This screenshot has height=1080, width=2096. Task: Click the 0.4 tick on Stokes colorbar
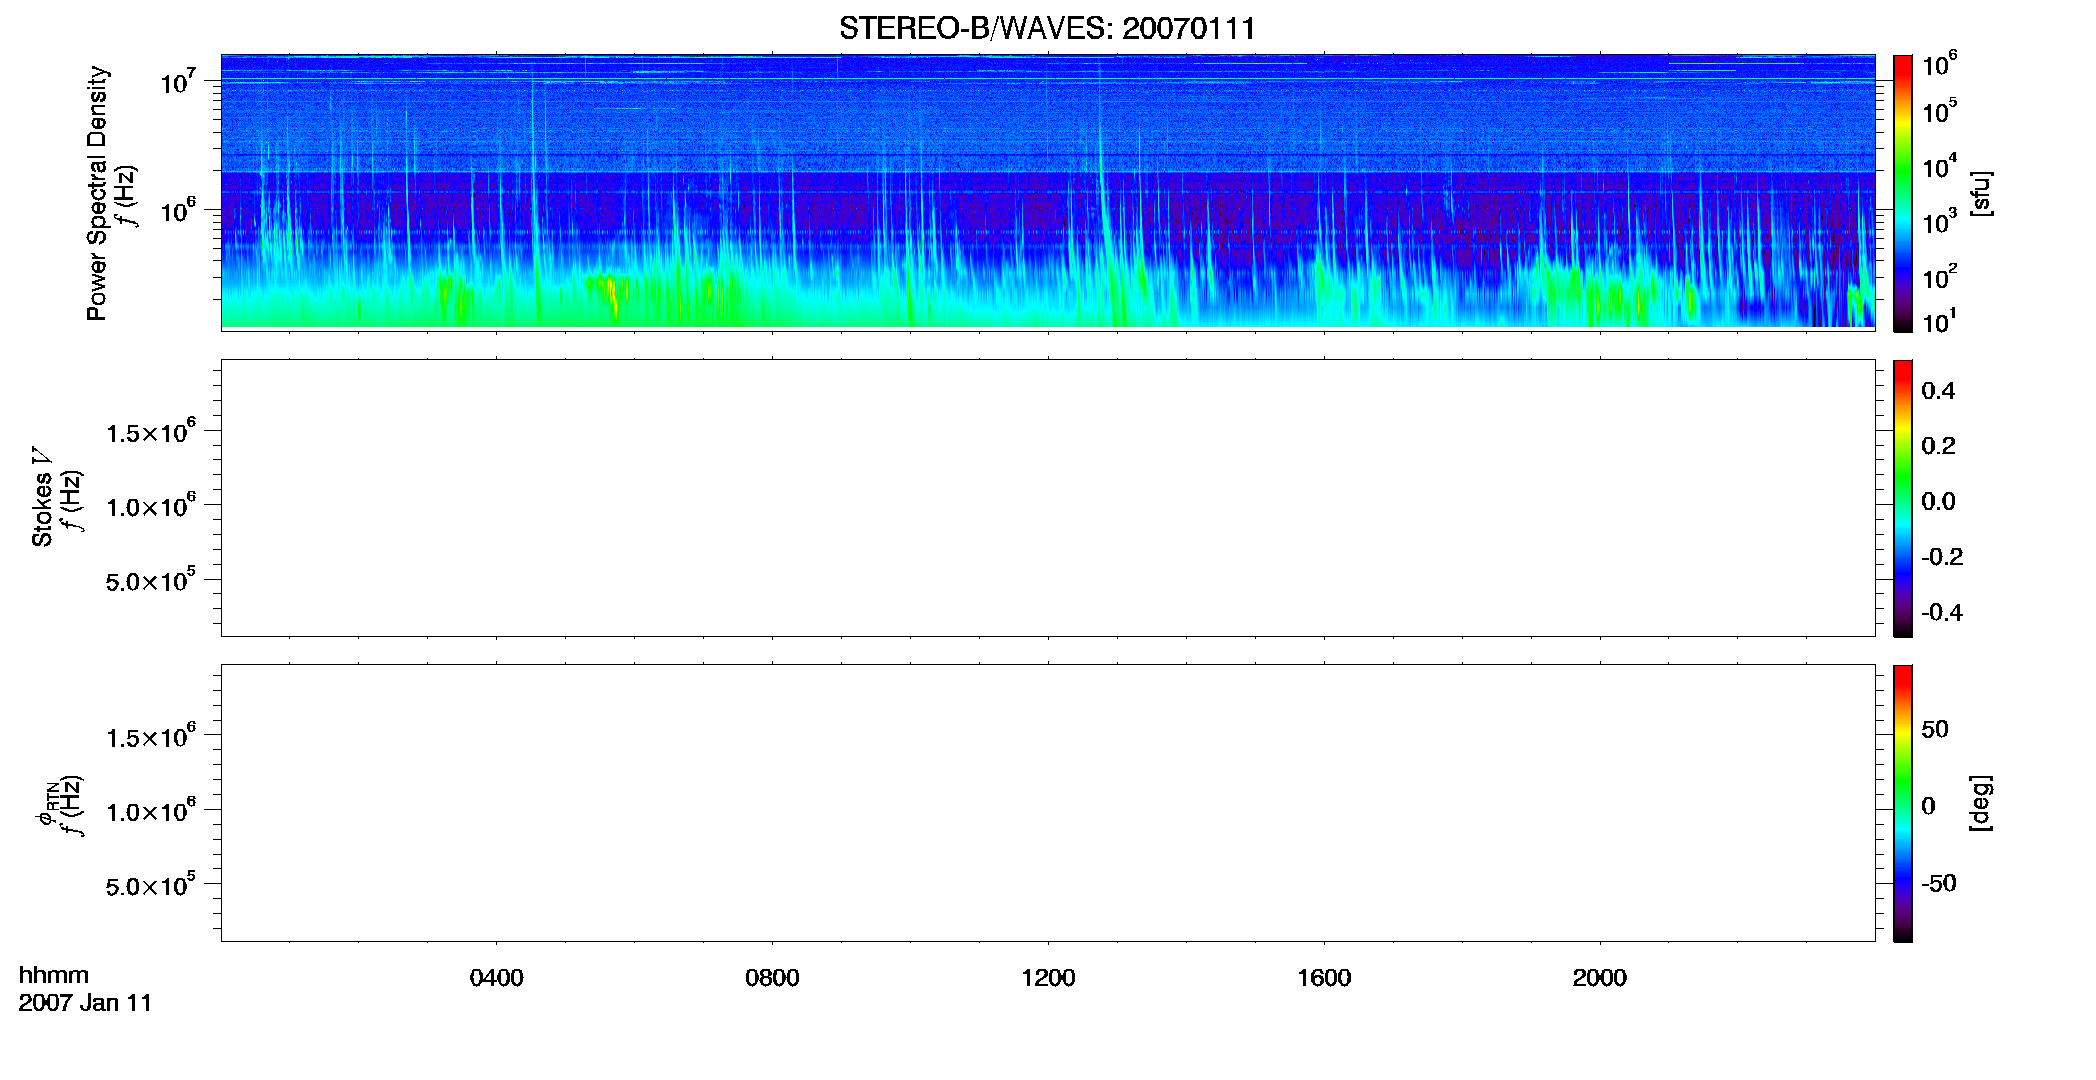tap(1938, 391)
